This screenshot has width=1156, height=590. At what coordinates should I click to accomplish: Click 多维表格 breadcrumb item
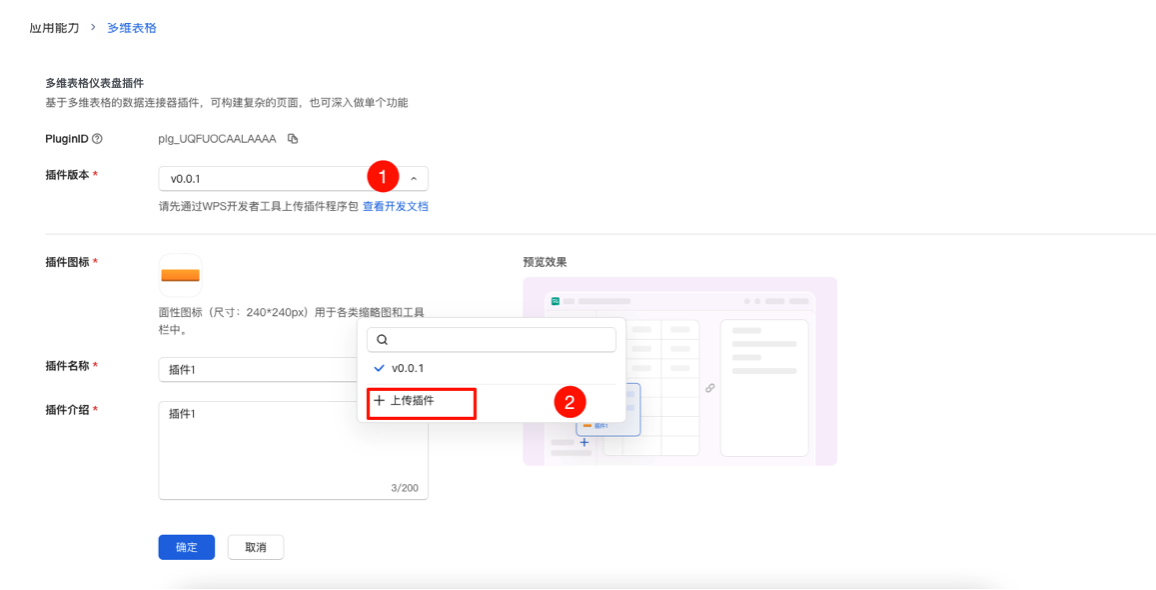[132, 28]
